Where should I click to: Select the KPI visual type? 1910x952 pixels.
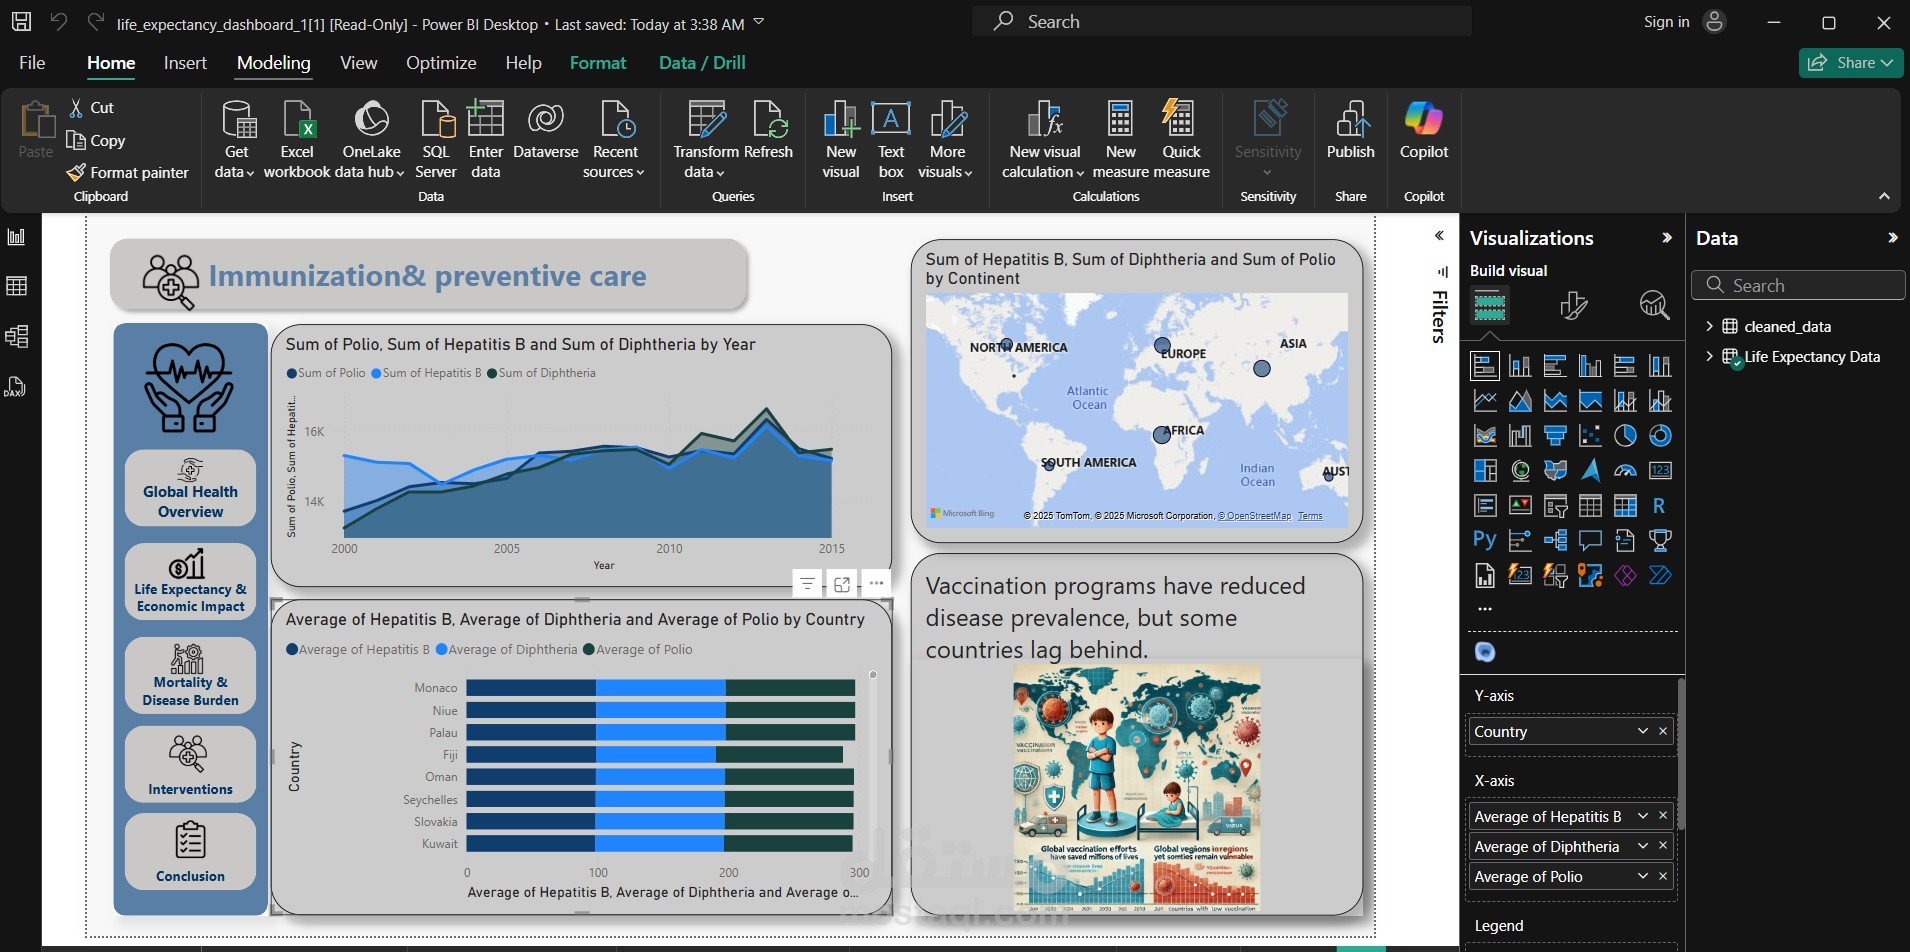[1520, 506]
